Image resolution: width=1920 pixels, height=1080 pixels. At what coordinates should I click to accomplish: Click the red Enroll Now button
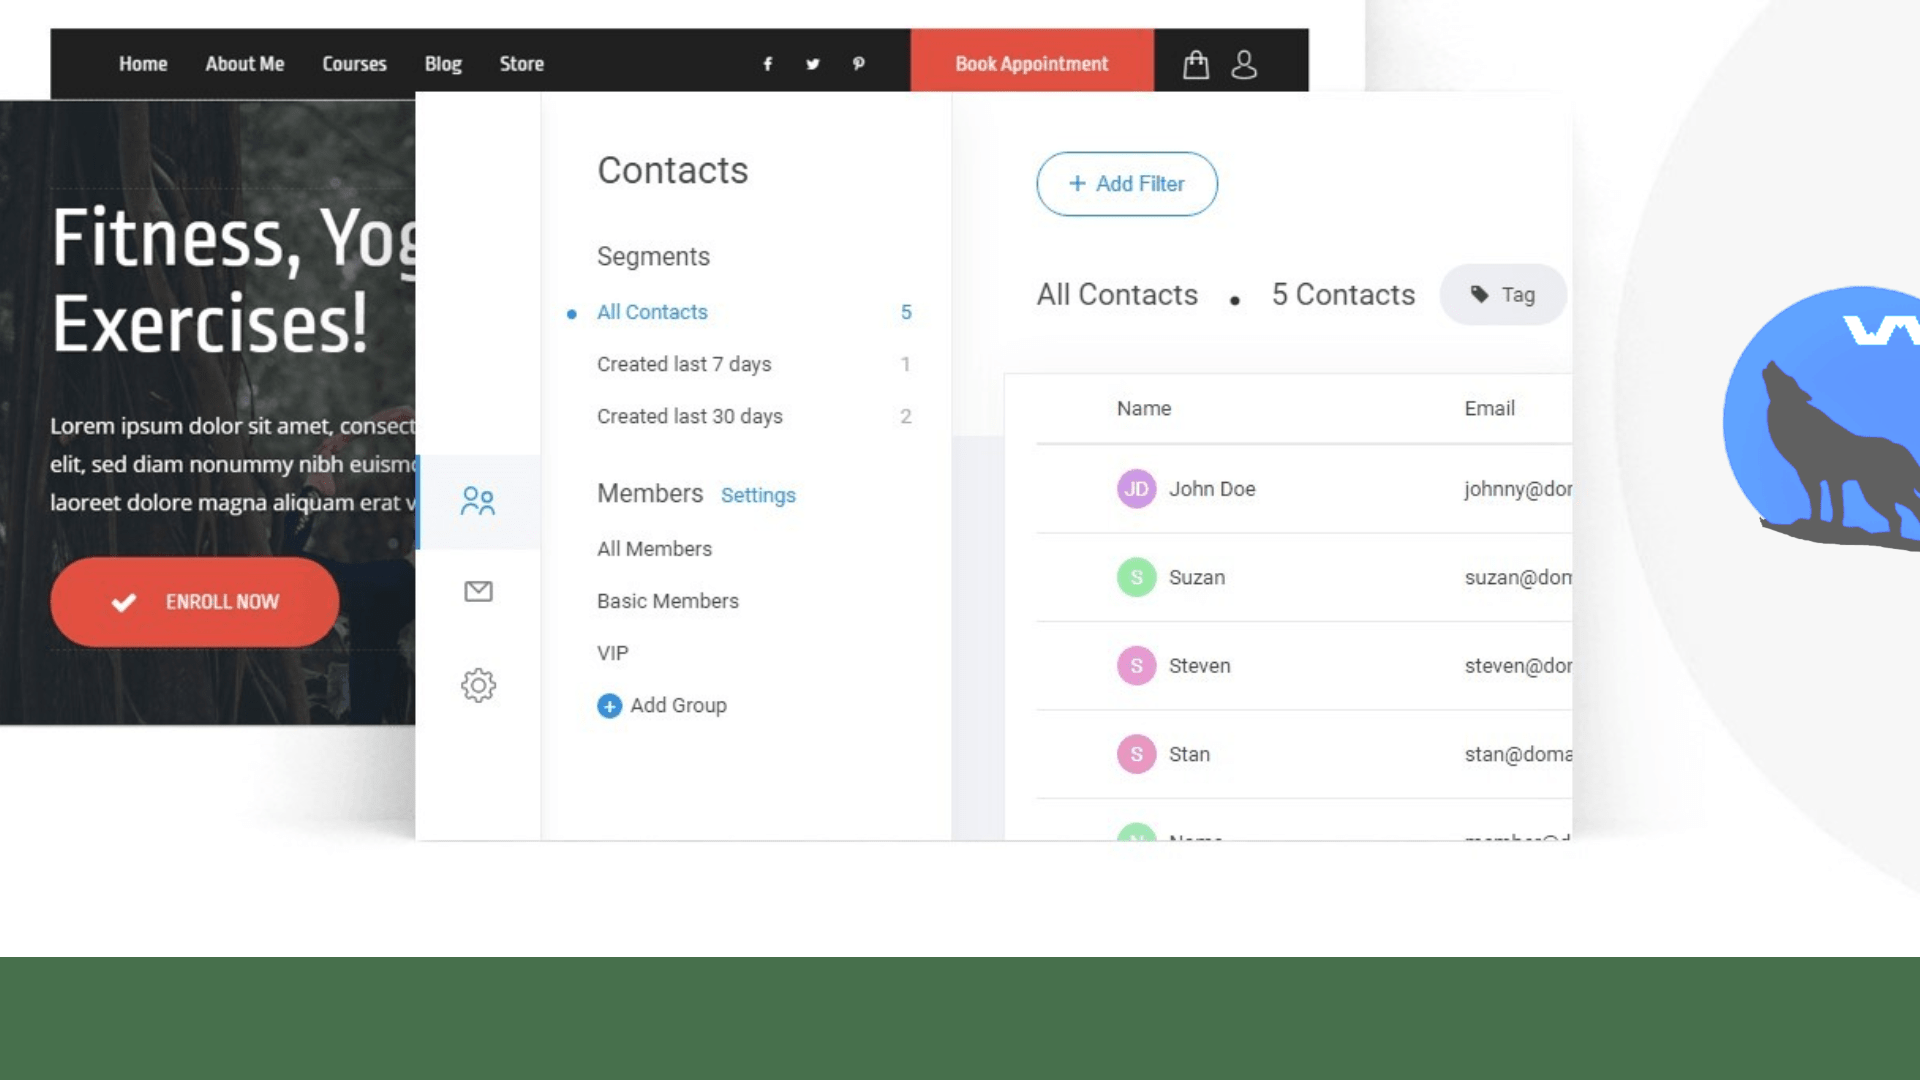click(x=195, y=602)
